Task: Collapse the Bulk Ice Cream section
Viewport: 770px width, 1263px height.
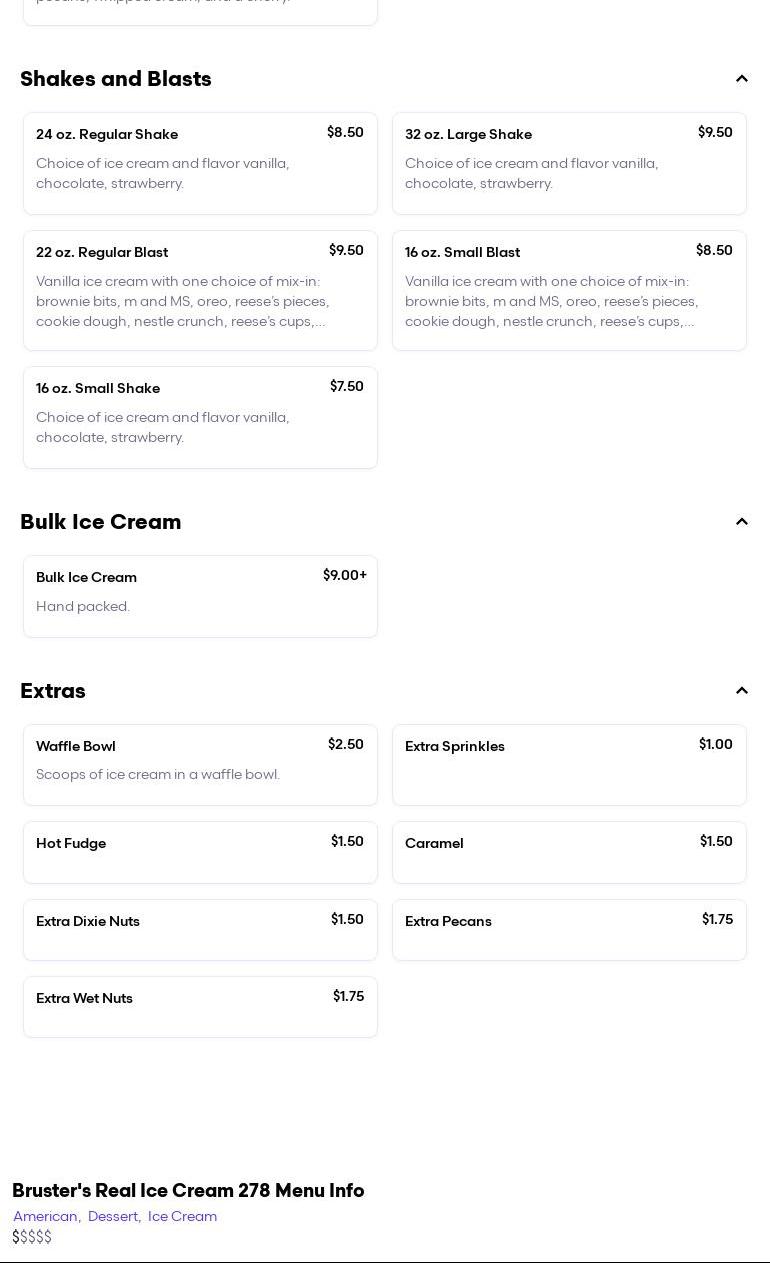Action: point(741,522)
